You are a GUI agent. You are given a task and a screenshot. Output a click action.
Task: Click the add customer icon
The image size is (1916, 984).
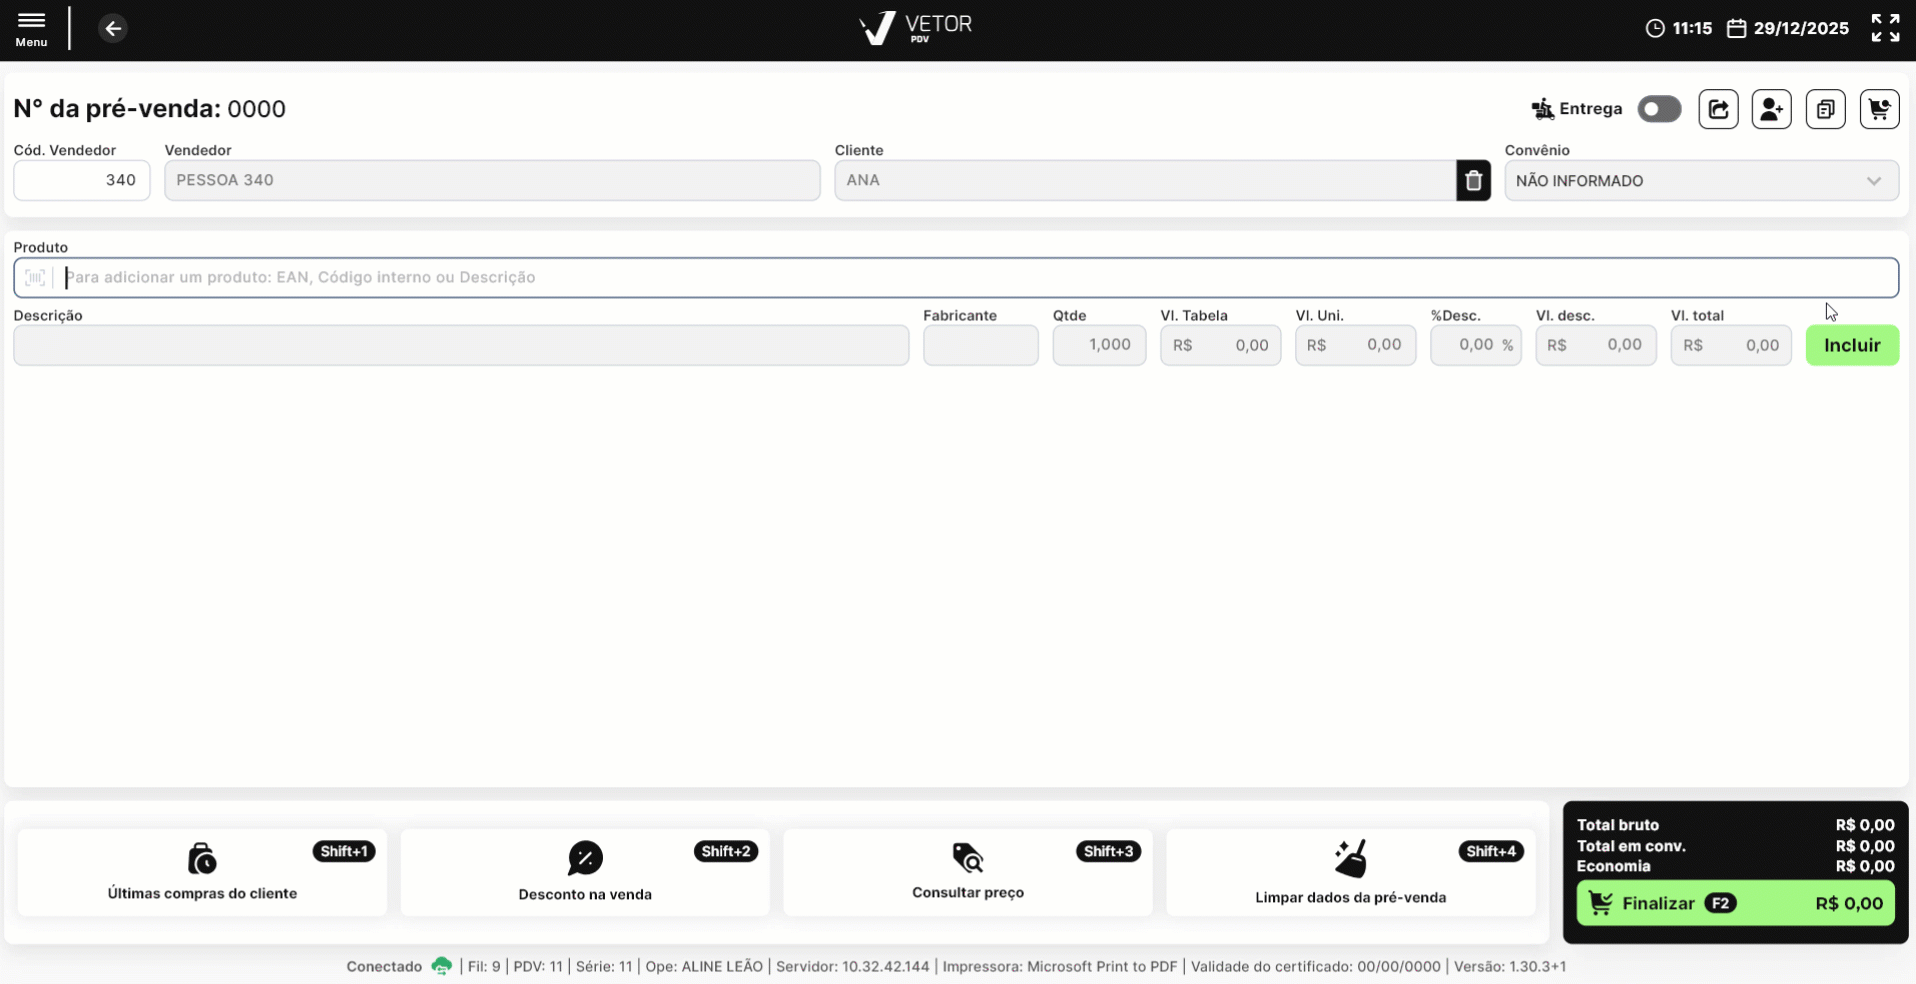[1771, 109]
